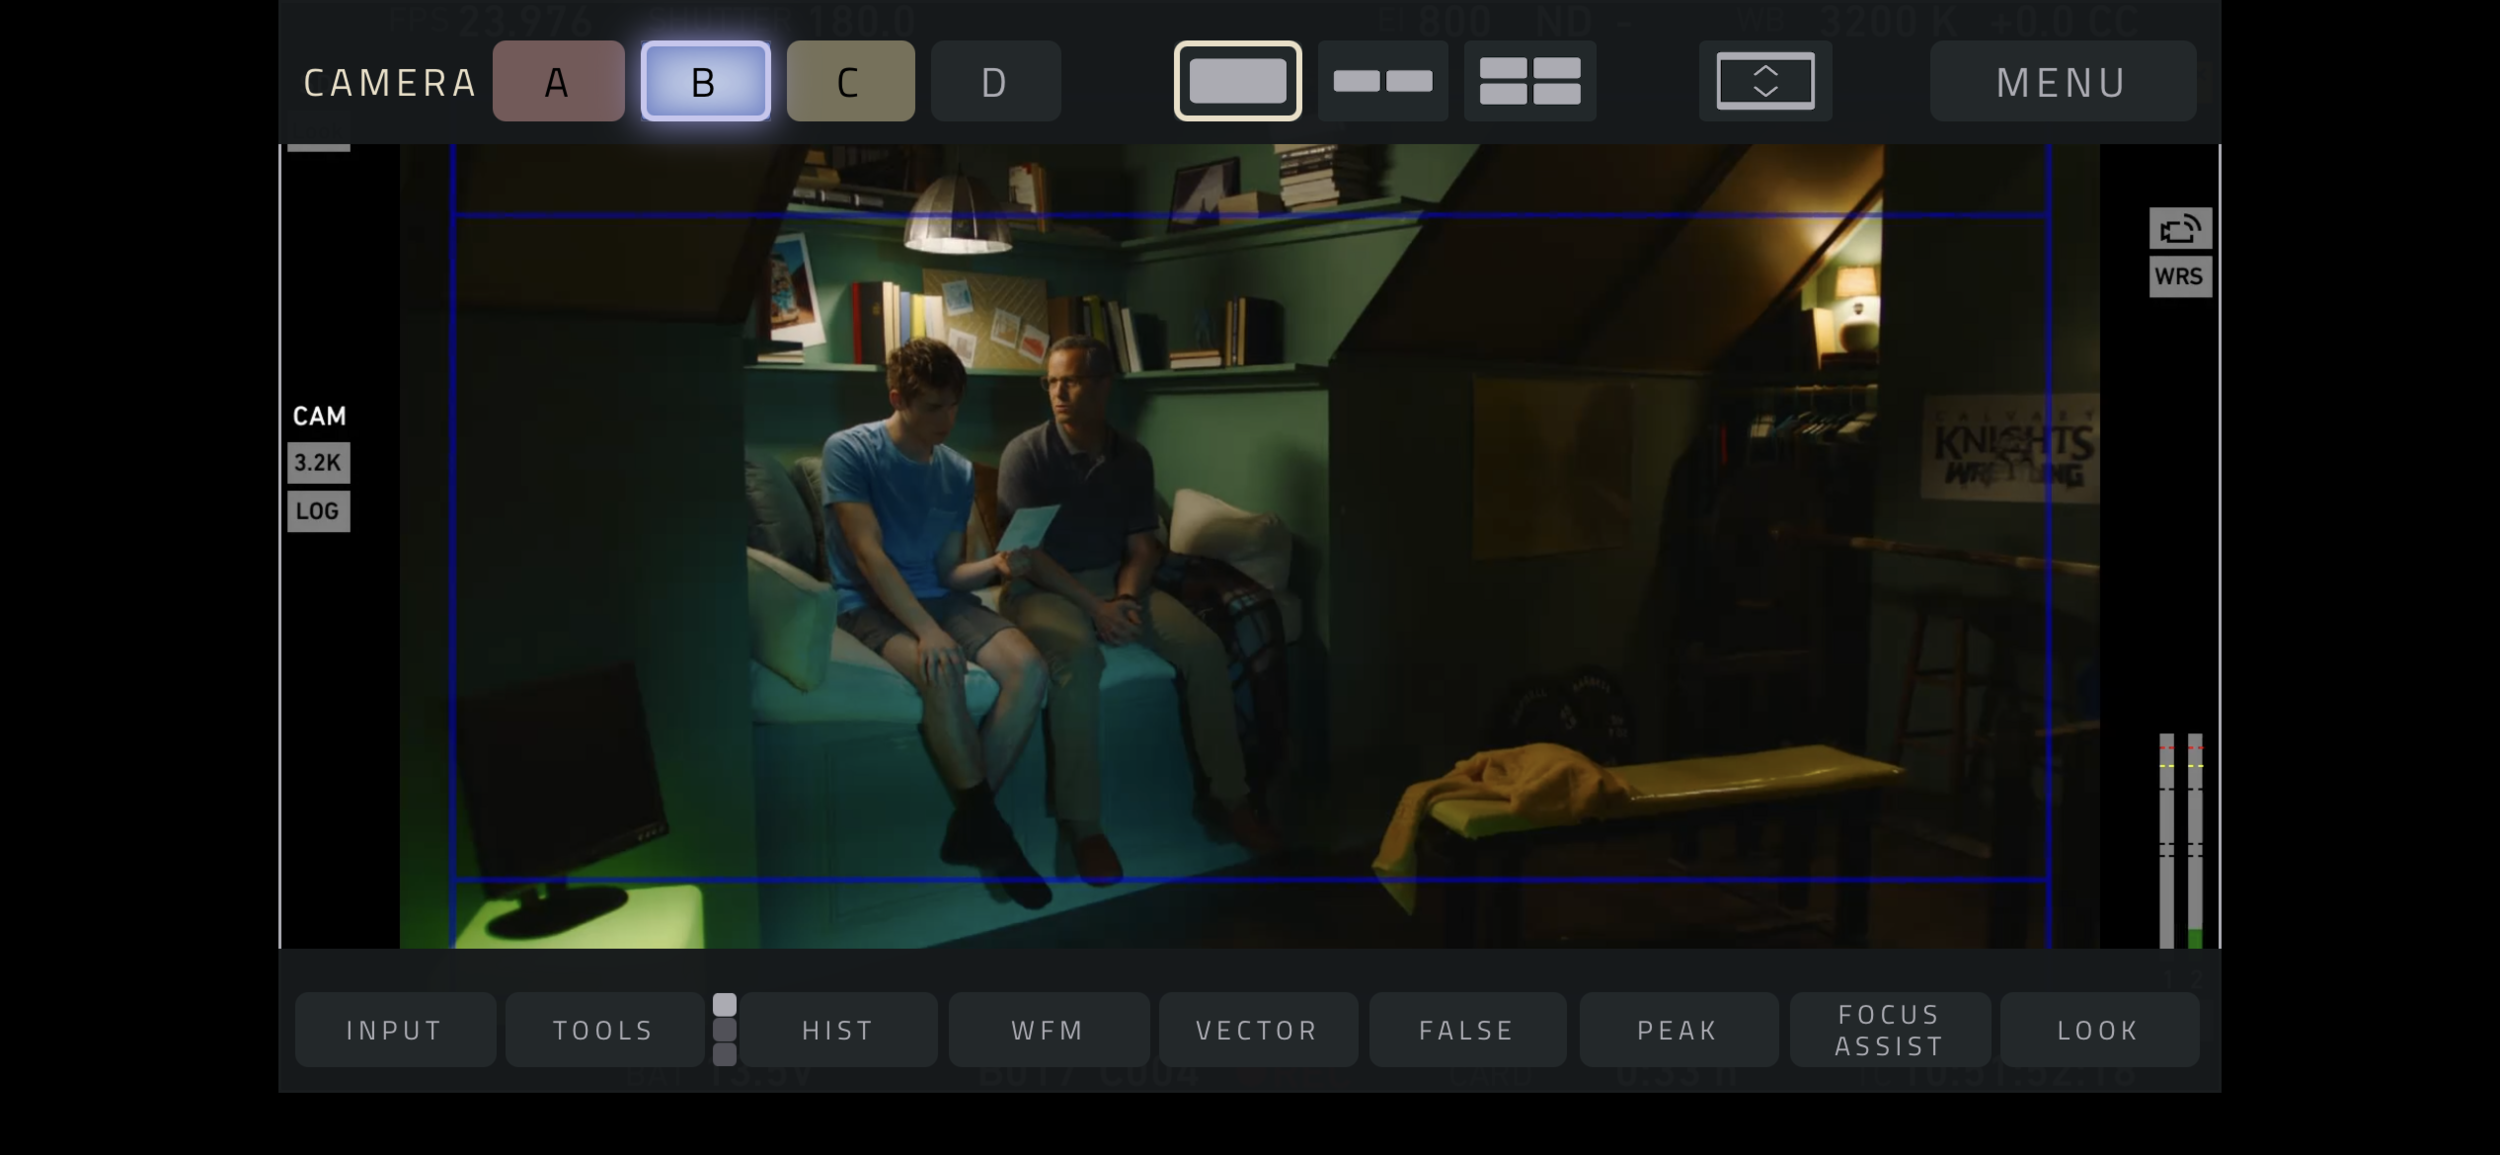Click the audio level meters

(2181, 841)
